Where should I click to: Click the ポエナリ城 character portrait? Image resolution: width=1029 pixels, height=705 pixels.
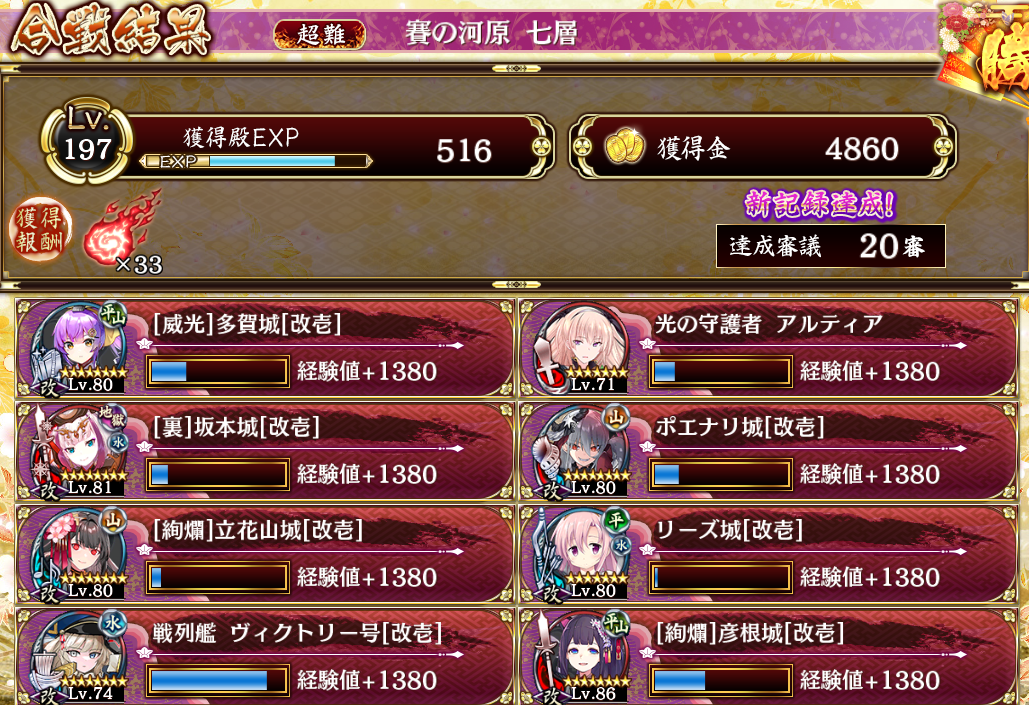583,451
